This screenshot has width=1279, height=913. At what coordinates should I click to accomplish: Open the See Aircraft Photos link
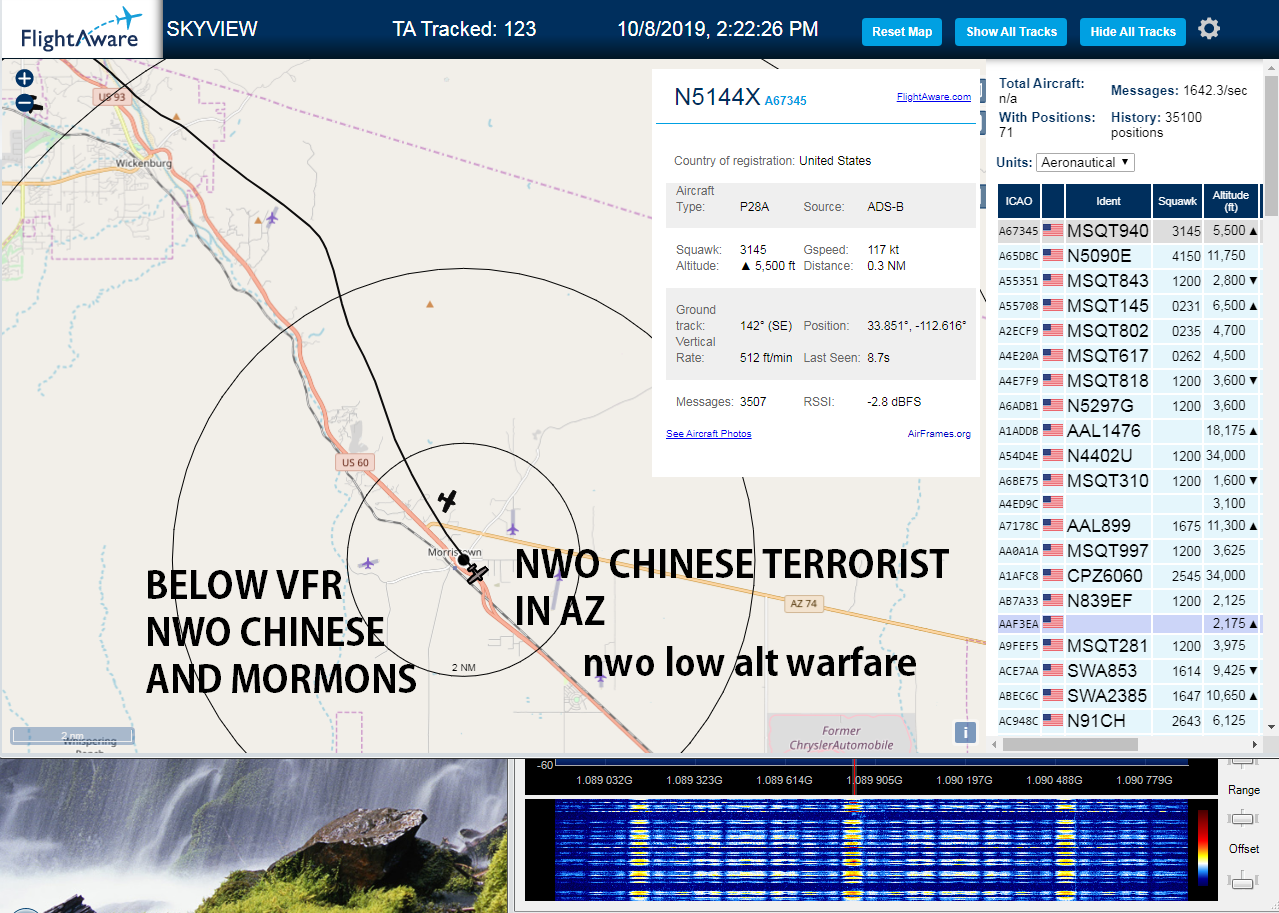click(x=708, y=434)
